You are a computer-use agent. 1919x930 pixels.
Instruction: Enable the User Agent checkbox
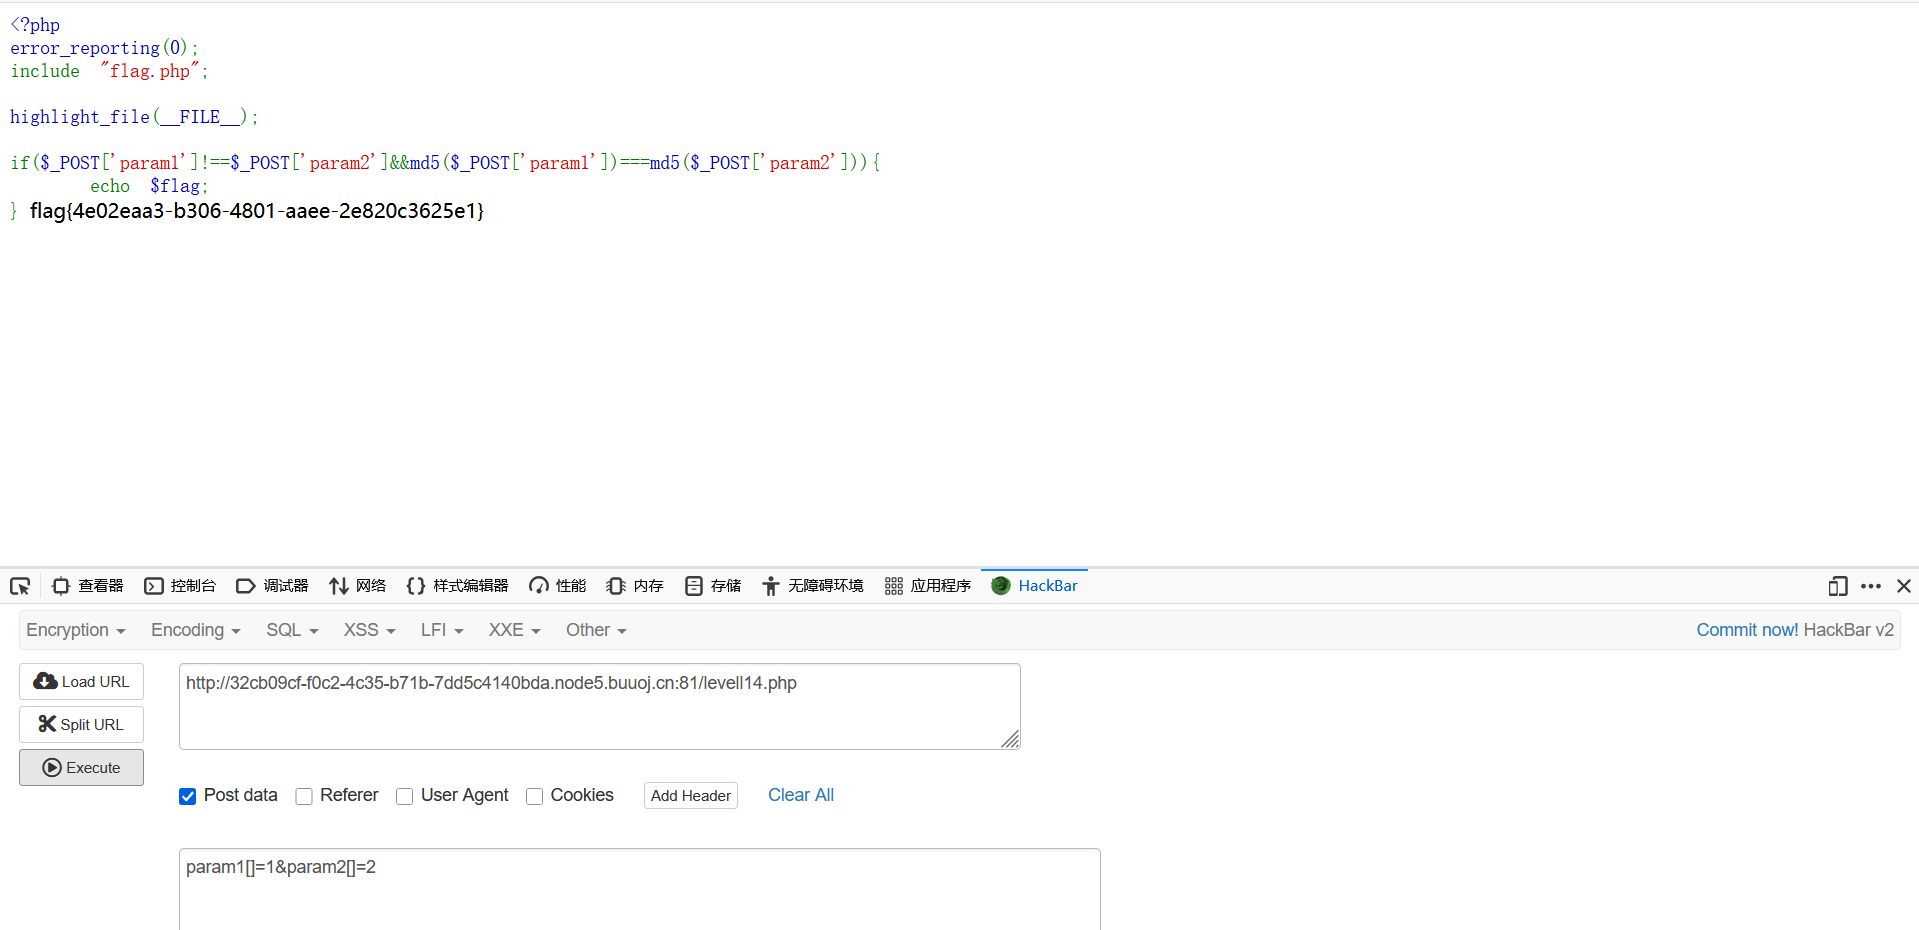coord(405,796)
